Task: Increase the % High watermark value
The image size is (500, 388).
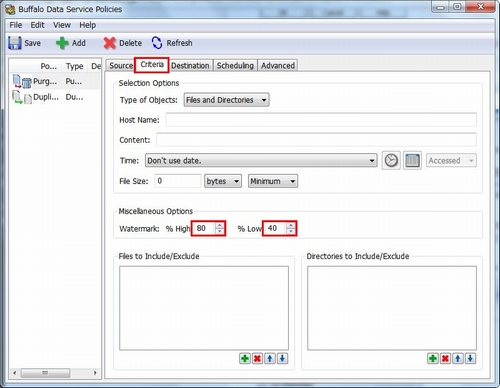Action: pos(219,225)
